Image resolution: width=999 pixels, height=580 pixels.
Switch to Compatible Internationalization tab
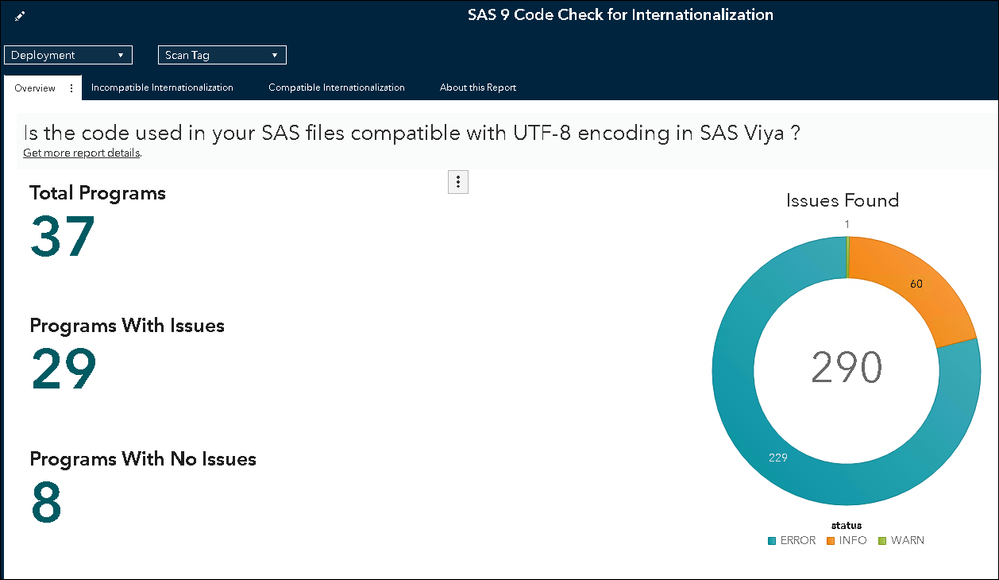[x=336, y=88]
